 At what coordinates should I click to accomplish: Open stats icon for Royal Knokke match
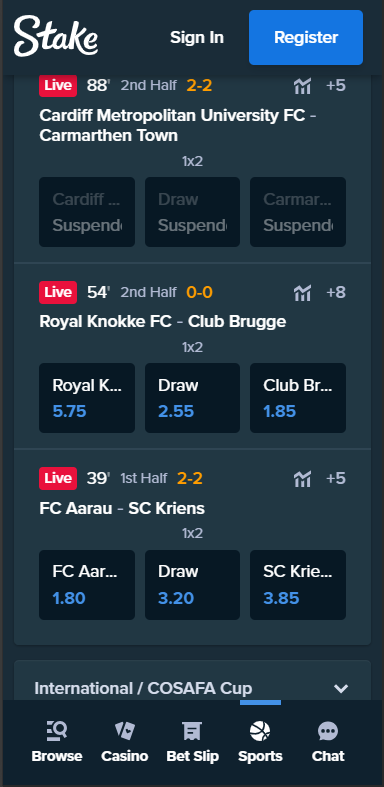(x=302, y=292)
